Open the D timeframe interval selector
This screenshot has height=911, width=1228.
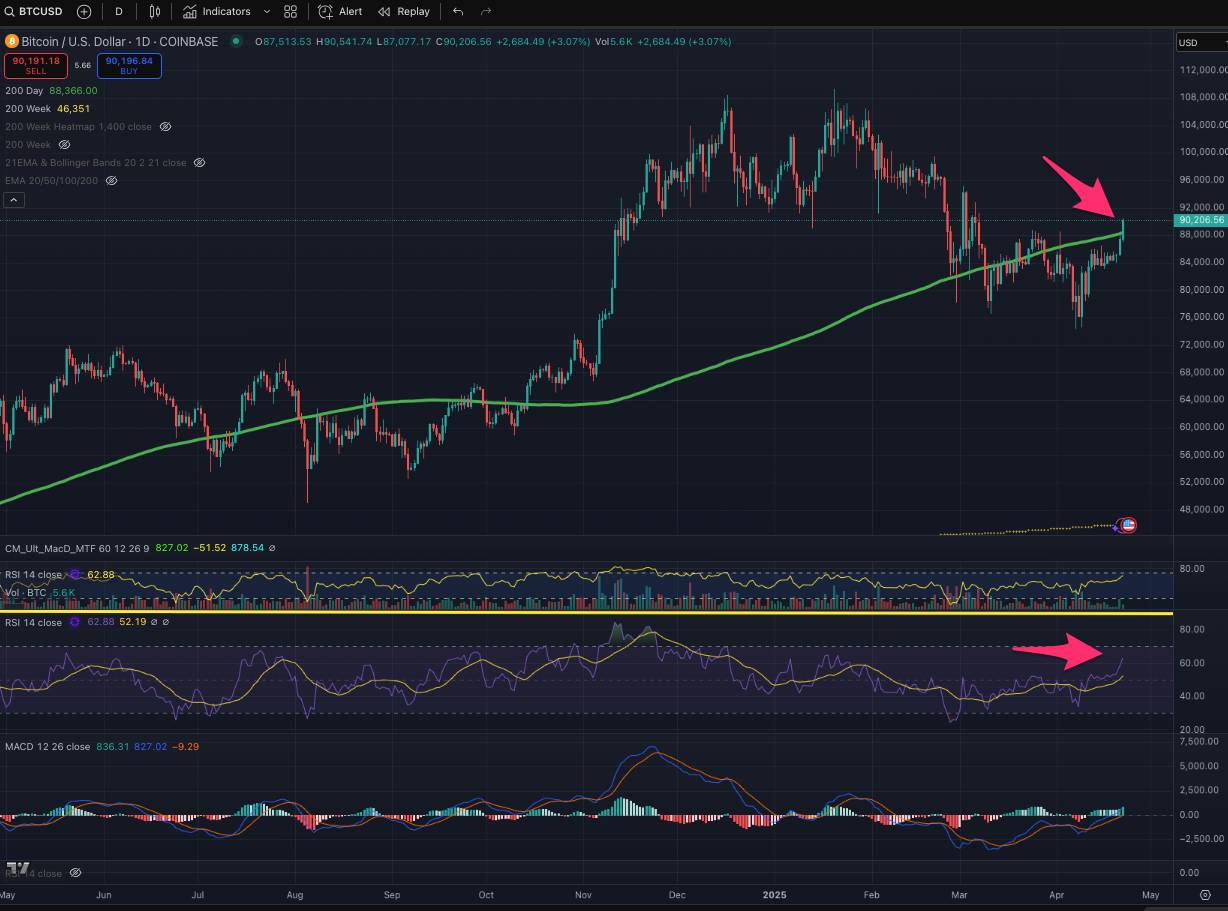119,11
